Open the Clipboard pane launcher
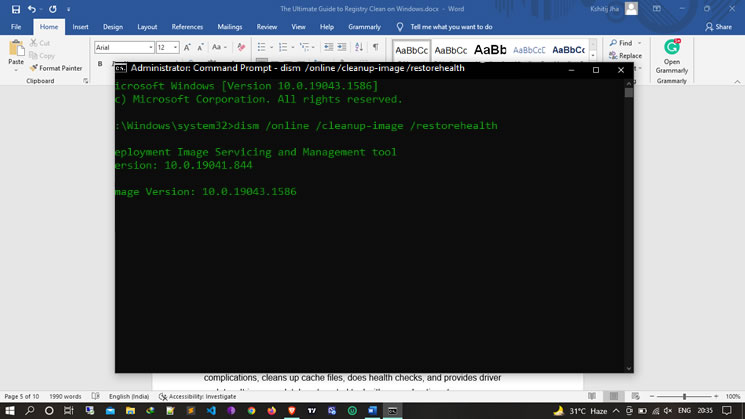The width and height of the screenshot is (745, 419). (86, 81)
